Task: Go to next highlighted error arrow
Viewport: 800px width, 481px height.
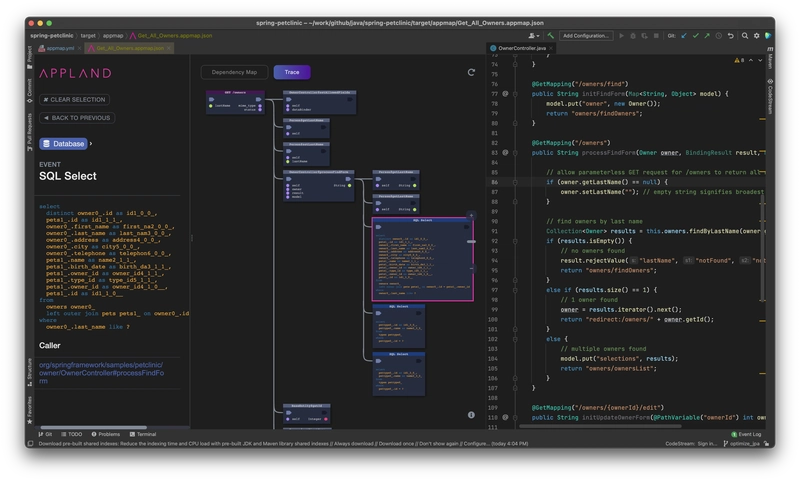Action: click(x=760, y=60)
